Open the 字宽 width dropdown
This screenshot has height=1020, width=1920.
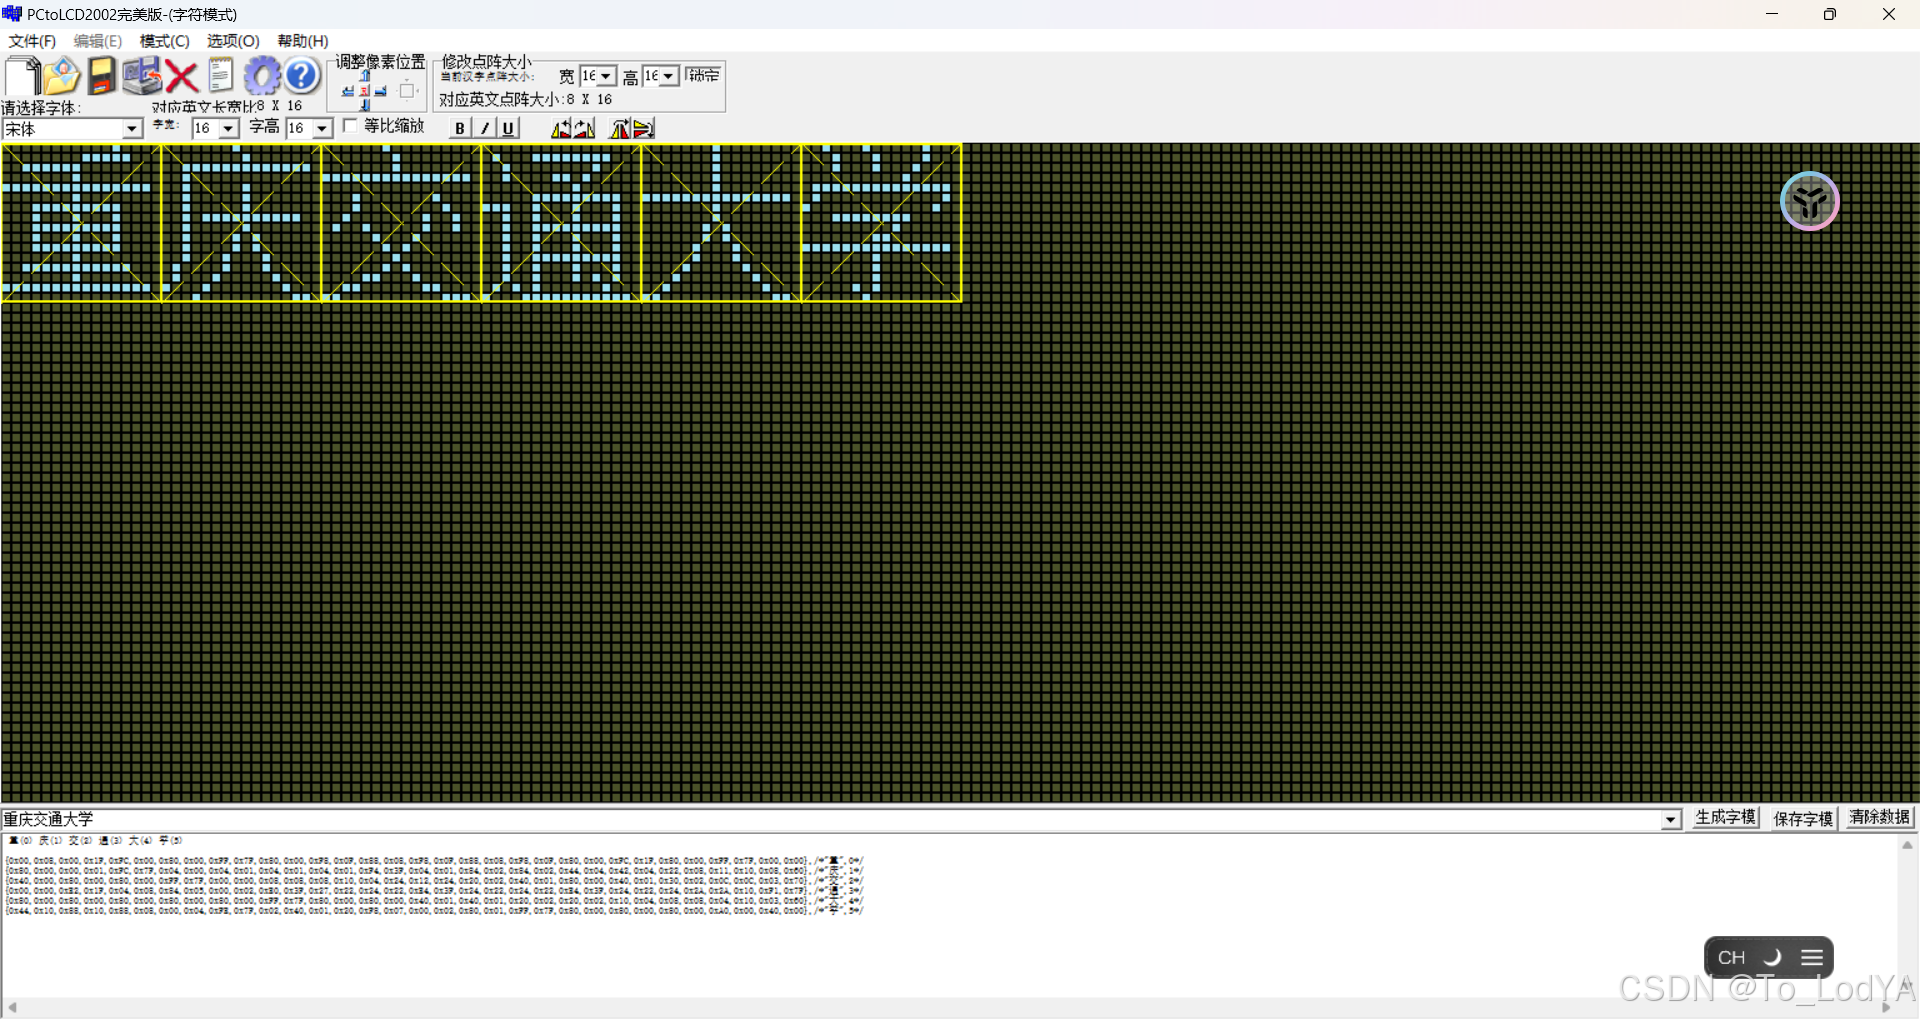pyautogui.click(x=228, y=128)
